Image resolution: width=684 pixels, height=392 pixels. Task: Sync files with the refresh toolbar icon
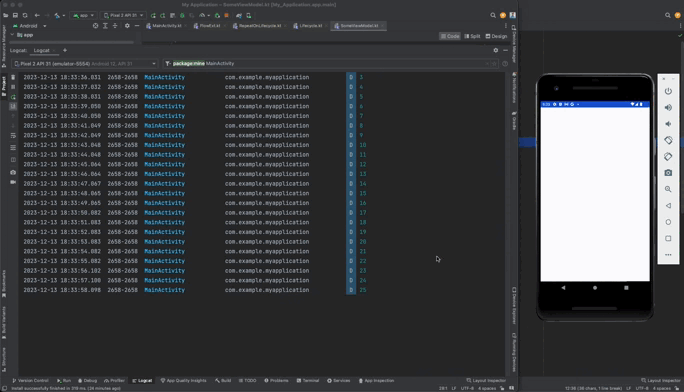(x=25, y=15)
